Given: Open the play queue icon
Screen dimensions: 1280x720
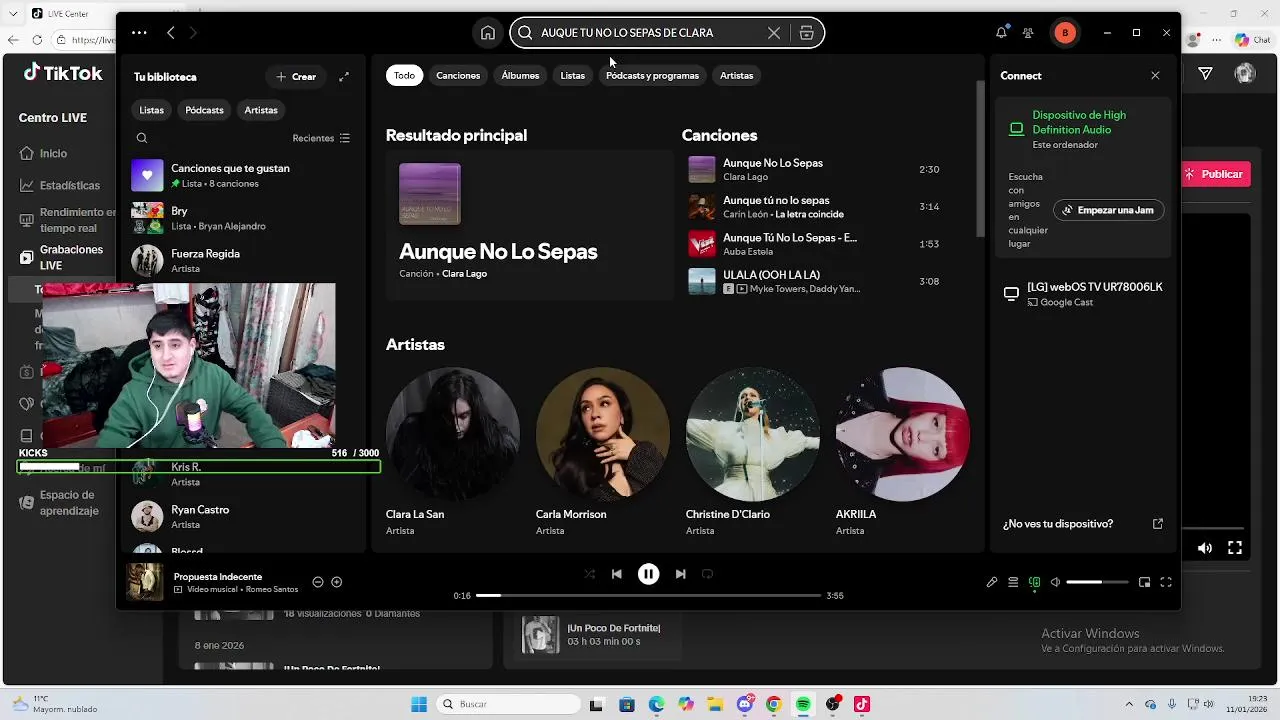Looking at the screenshot, I should pos(1013,582).
